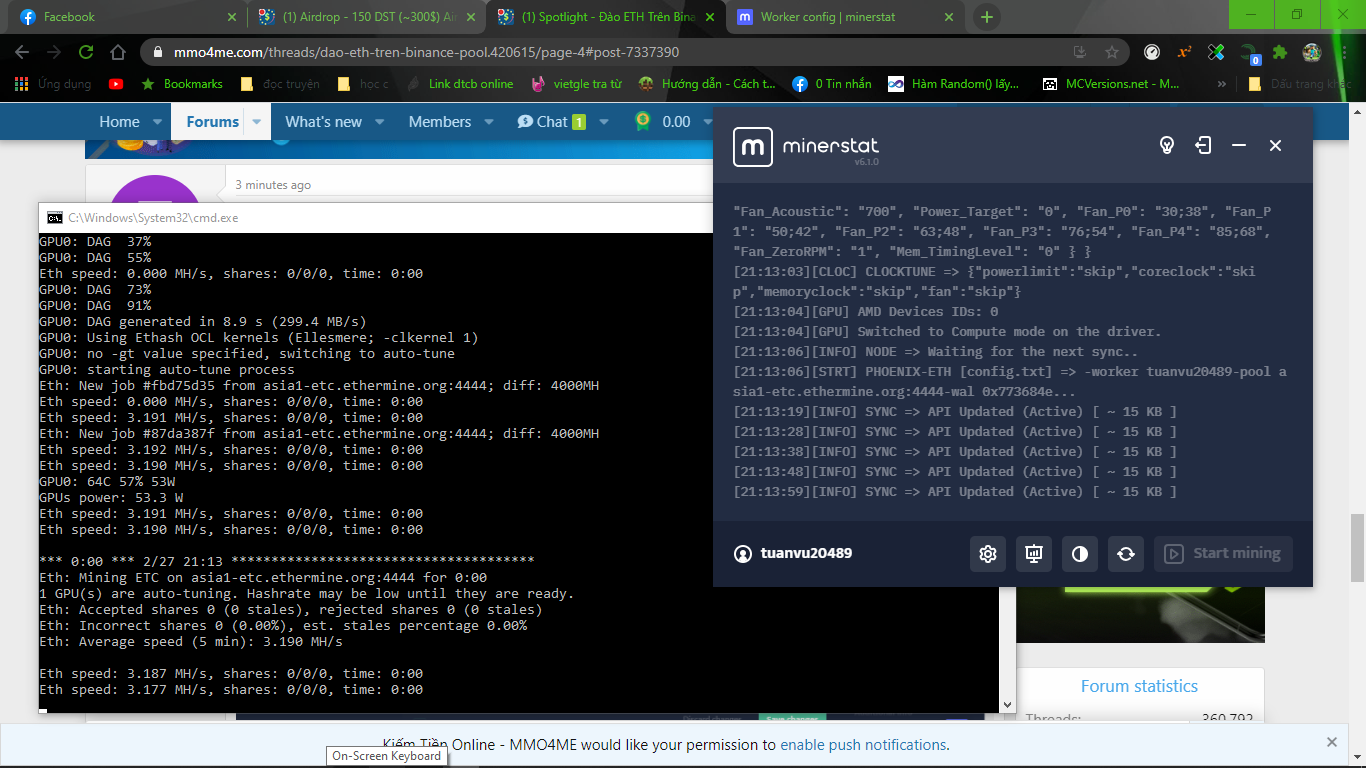Open the Hàm Random() bookmark
The image size is (1366, 768).
[x=956, y=84]
